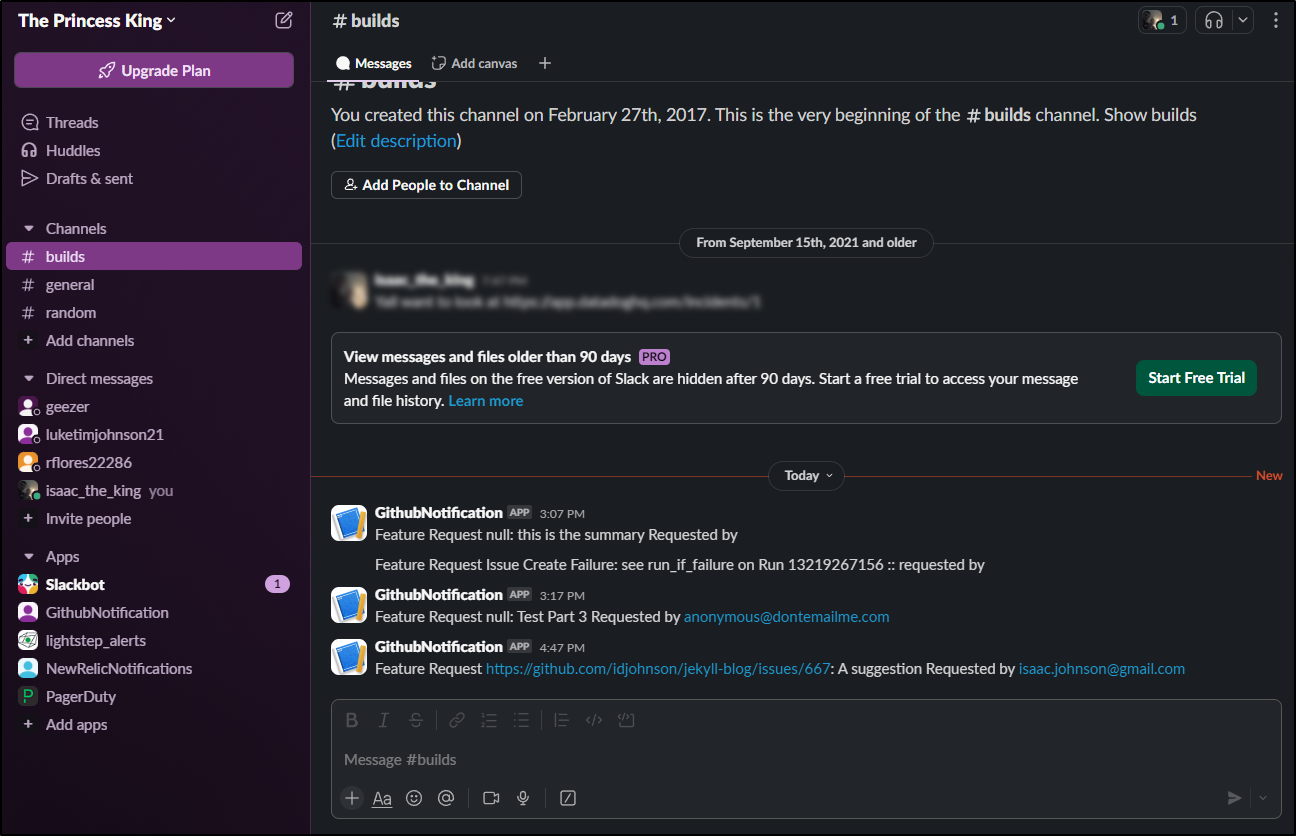The image size is (1296, 836).
Task: Click the Upgrade Plan button
Action: pos(154,70)
